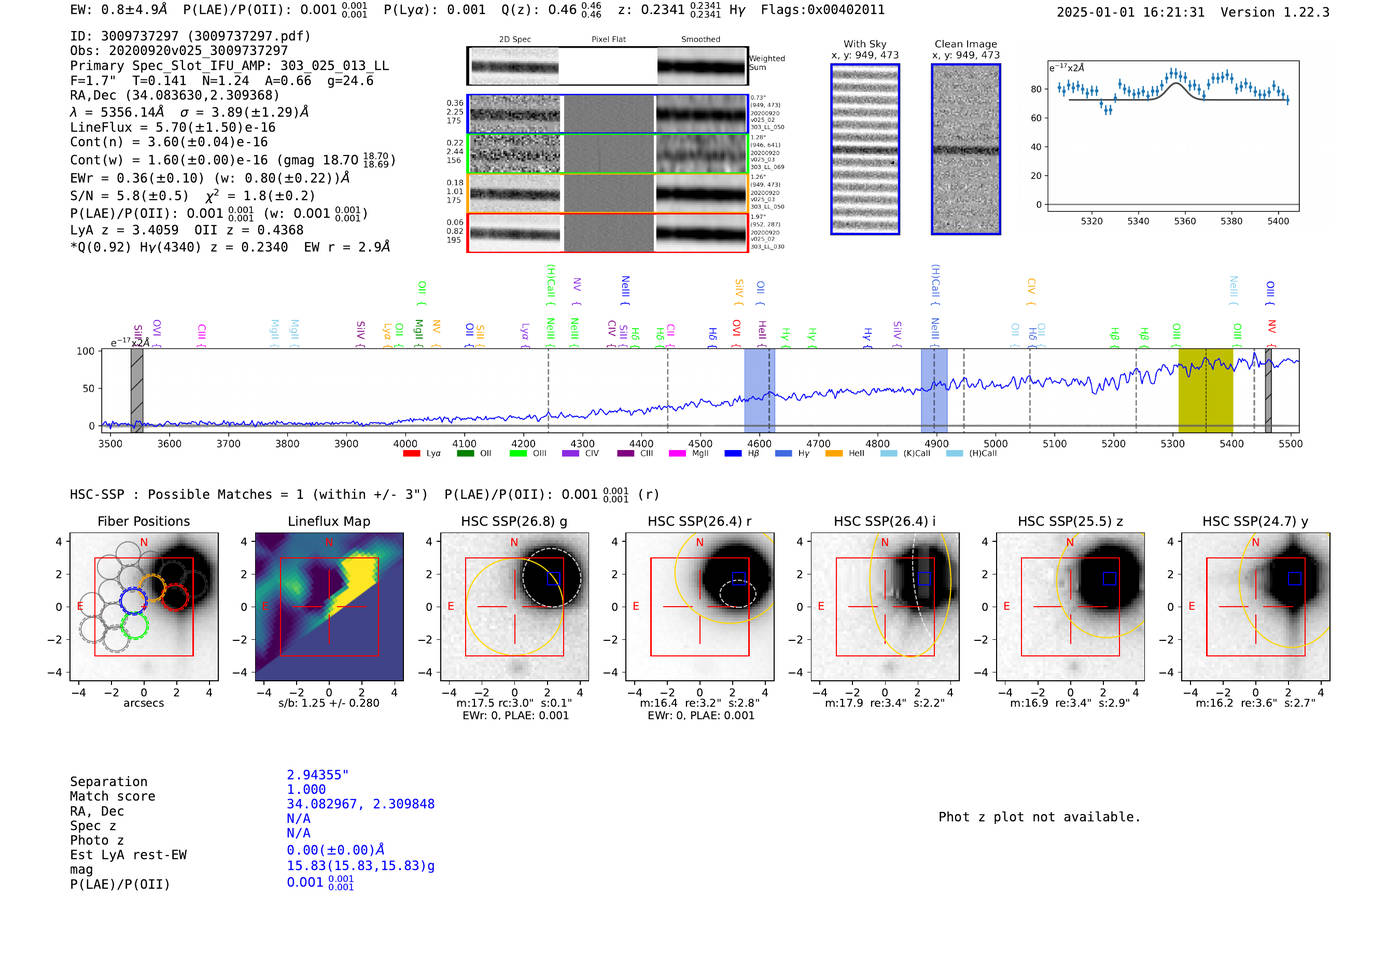Screen dimensions: 1400x953
Task: Select the blue shaded band near 4900
Action: click(x=934, y=390)
